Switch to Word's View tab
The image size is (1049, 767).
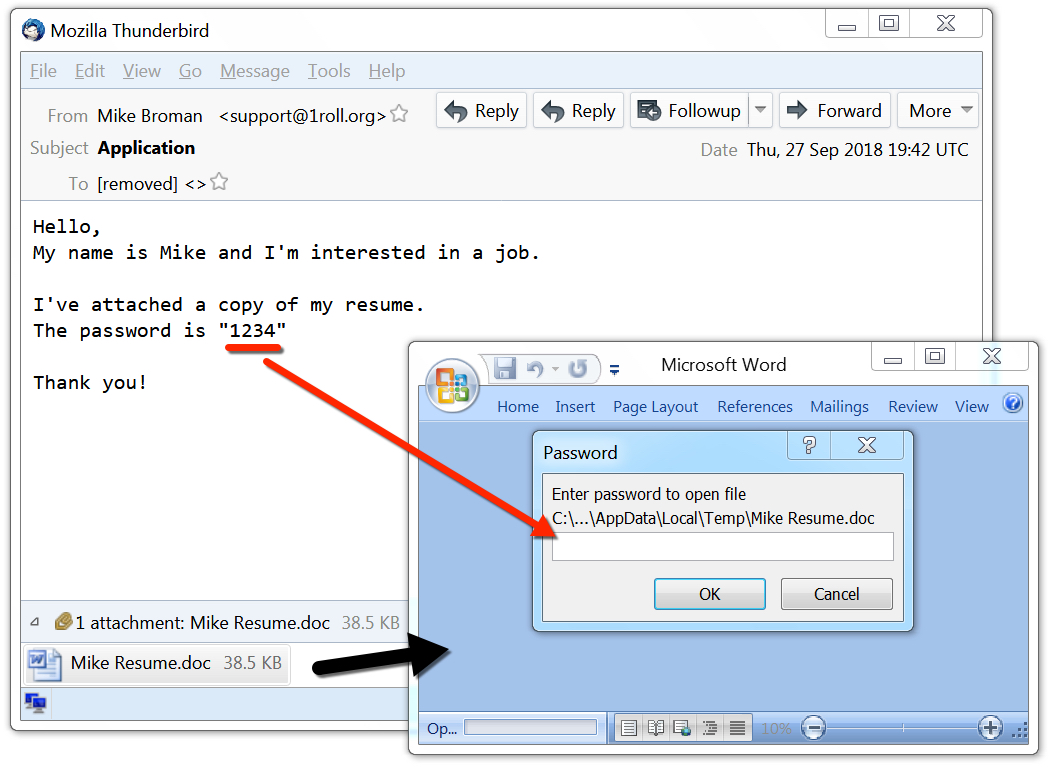click(971, 407)
